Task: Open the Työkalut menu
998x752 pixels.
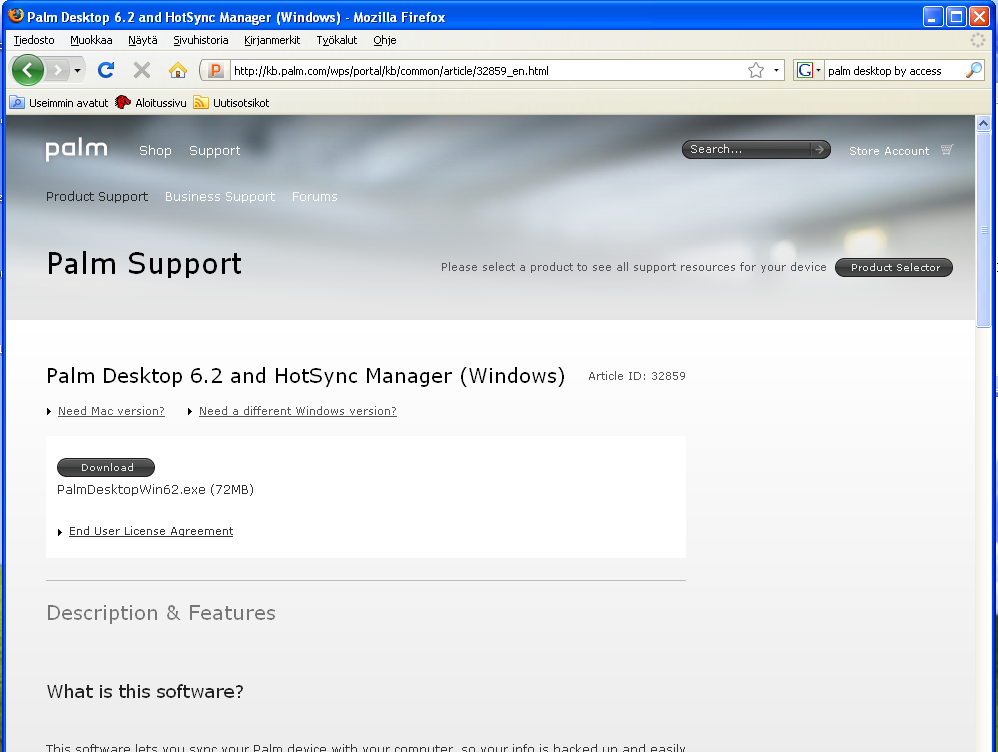Action: coord(337,40)
